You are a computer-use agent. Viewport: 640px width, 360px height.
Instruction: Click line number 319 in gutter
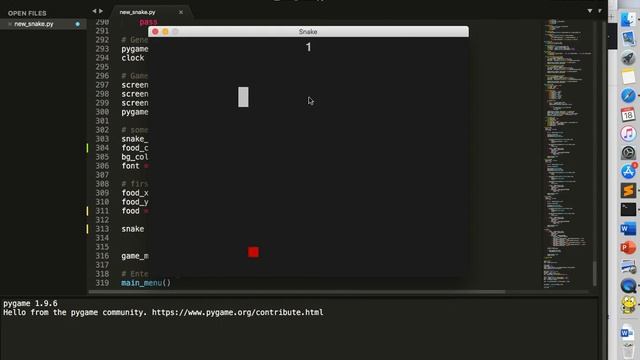(x=102, y=283)
